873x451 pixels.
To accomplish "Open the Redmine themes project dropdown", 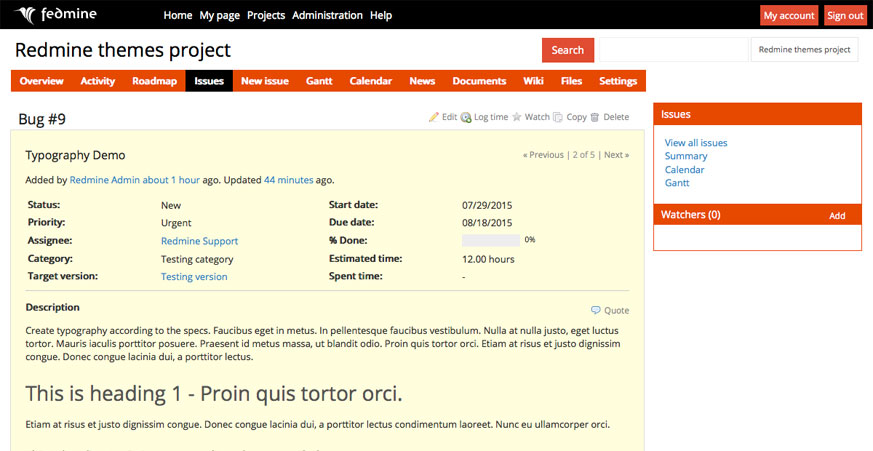I will tap(805, 50).
